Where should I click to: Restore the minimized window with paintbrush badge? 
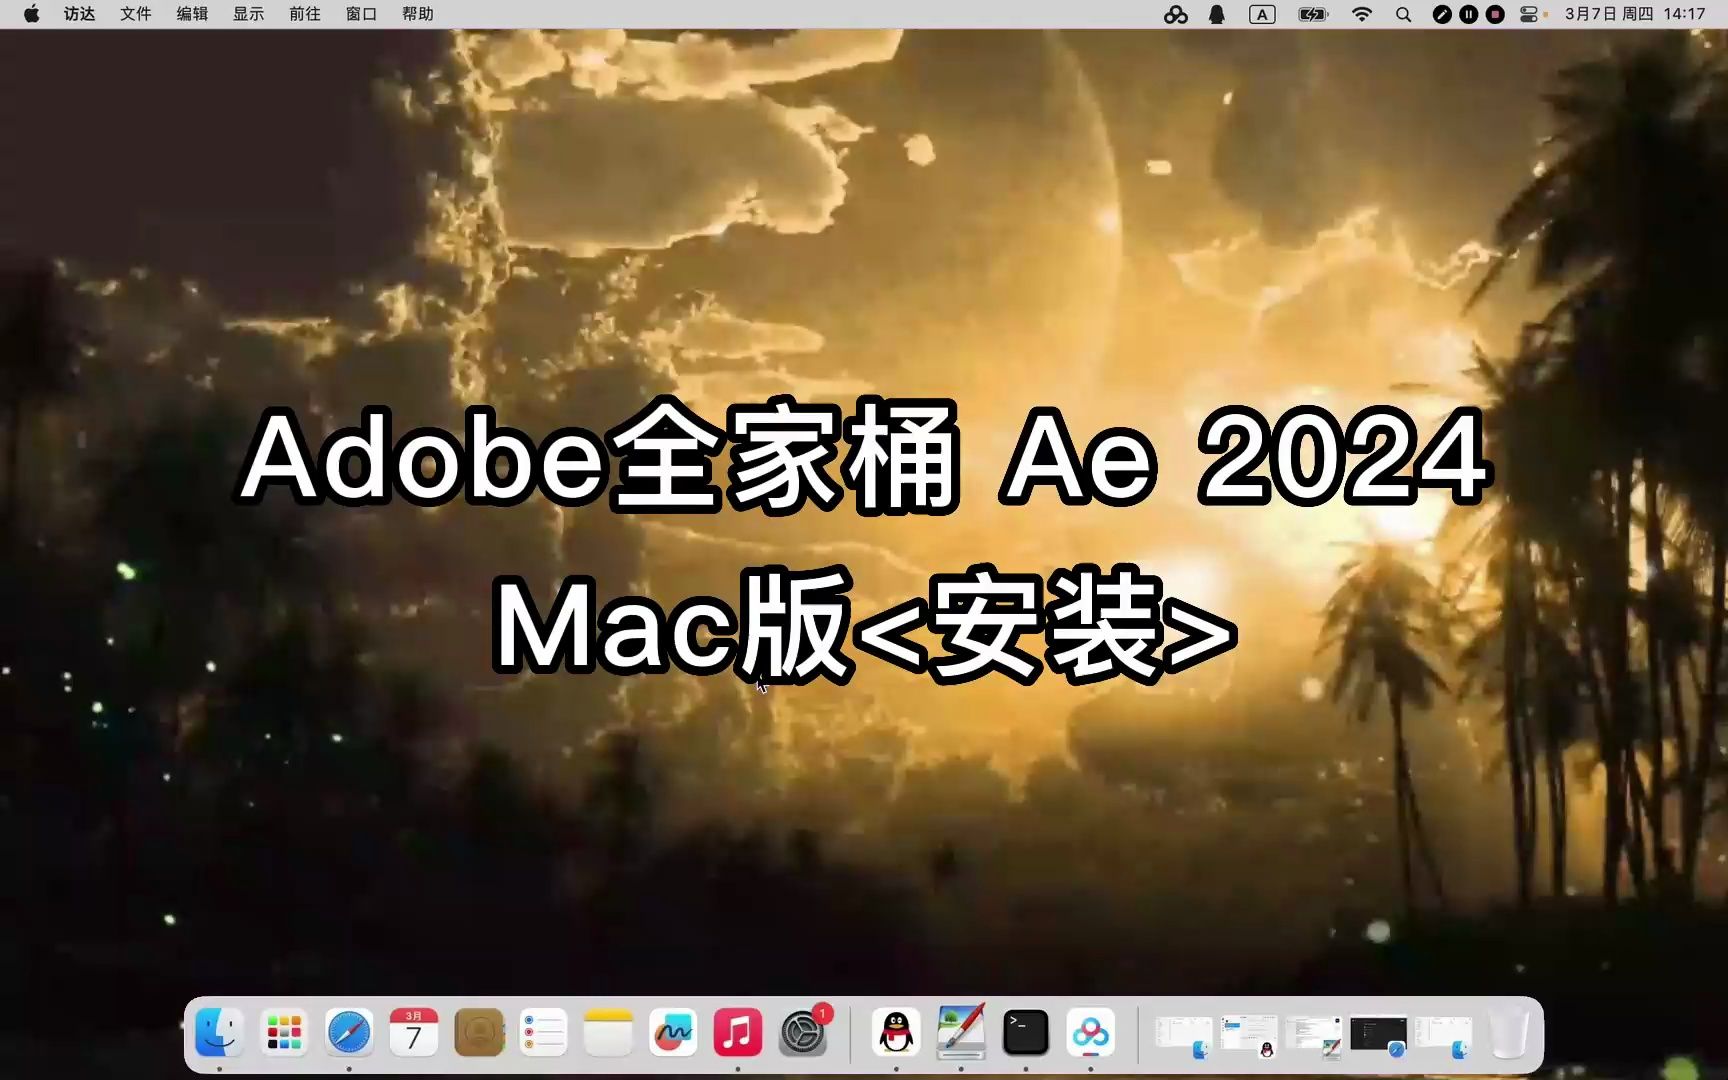click(1314, 1035)
